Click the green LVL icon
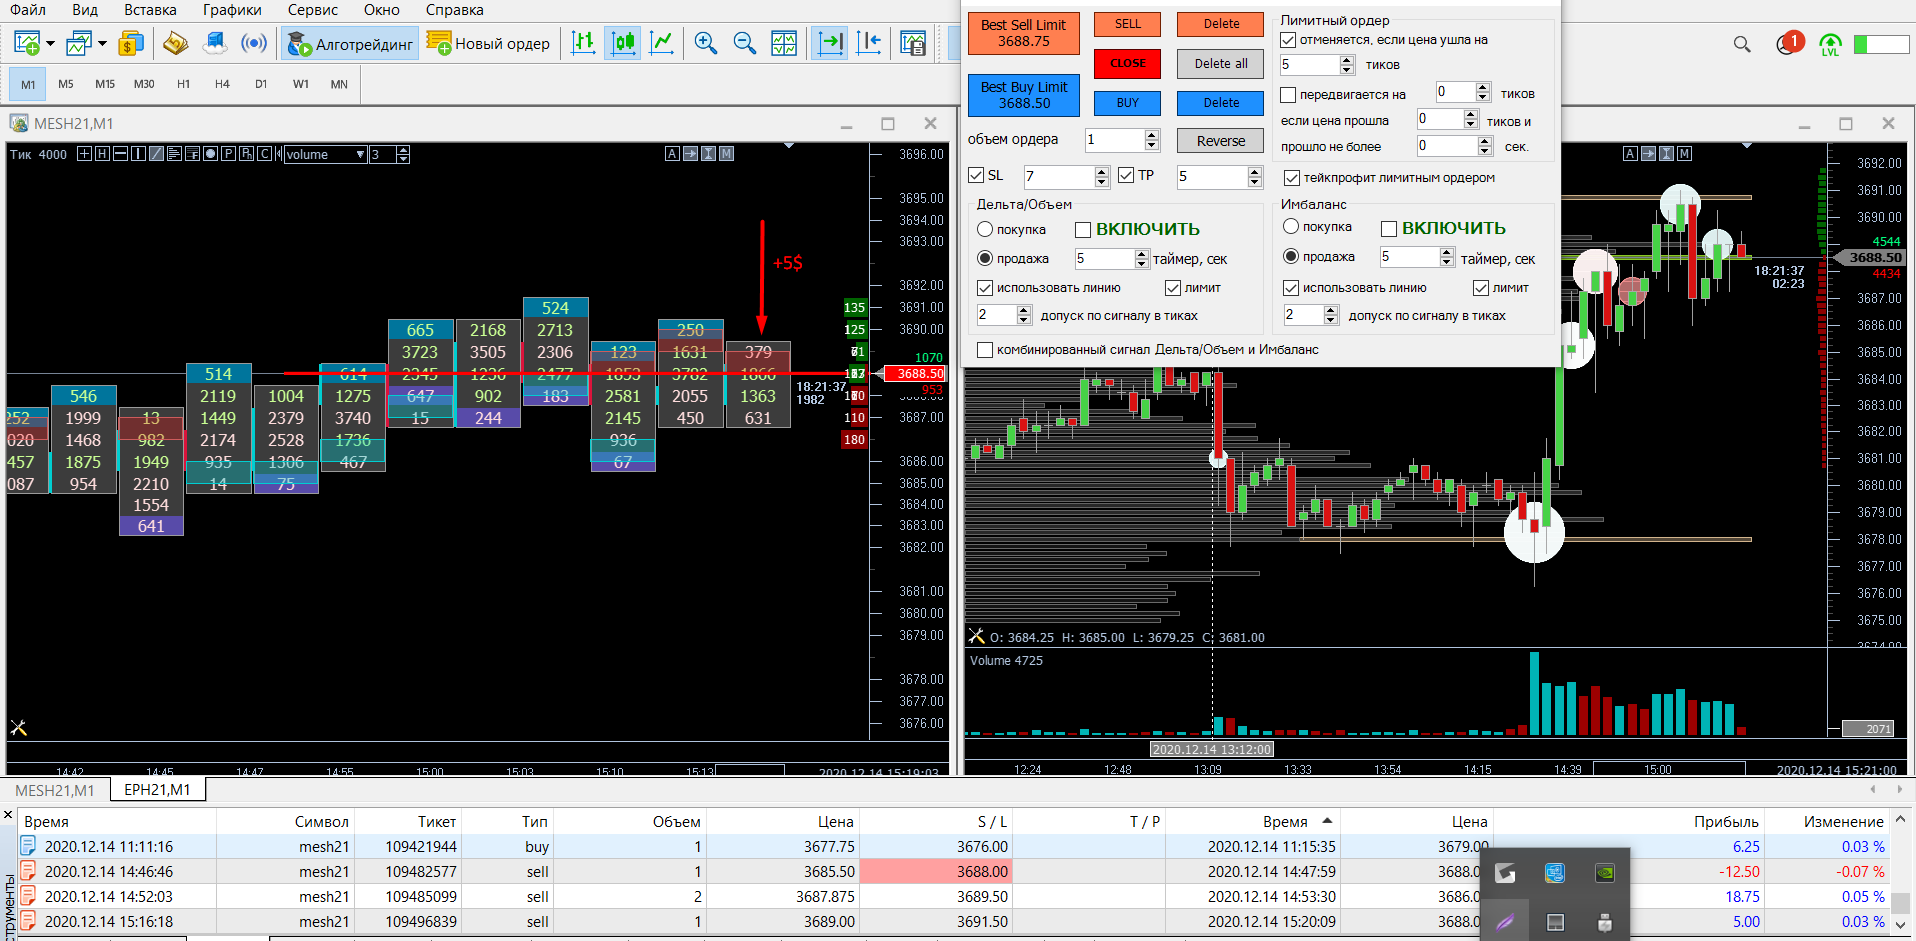The image size is (1916, 941). 1830,44
